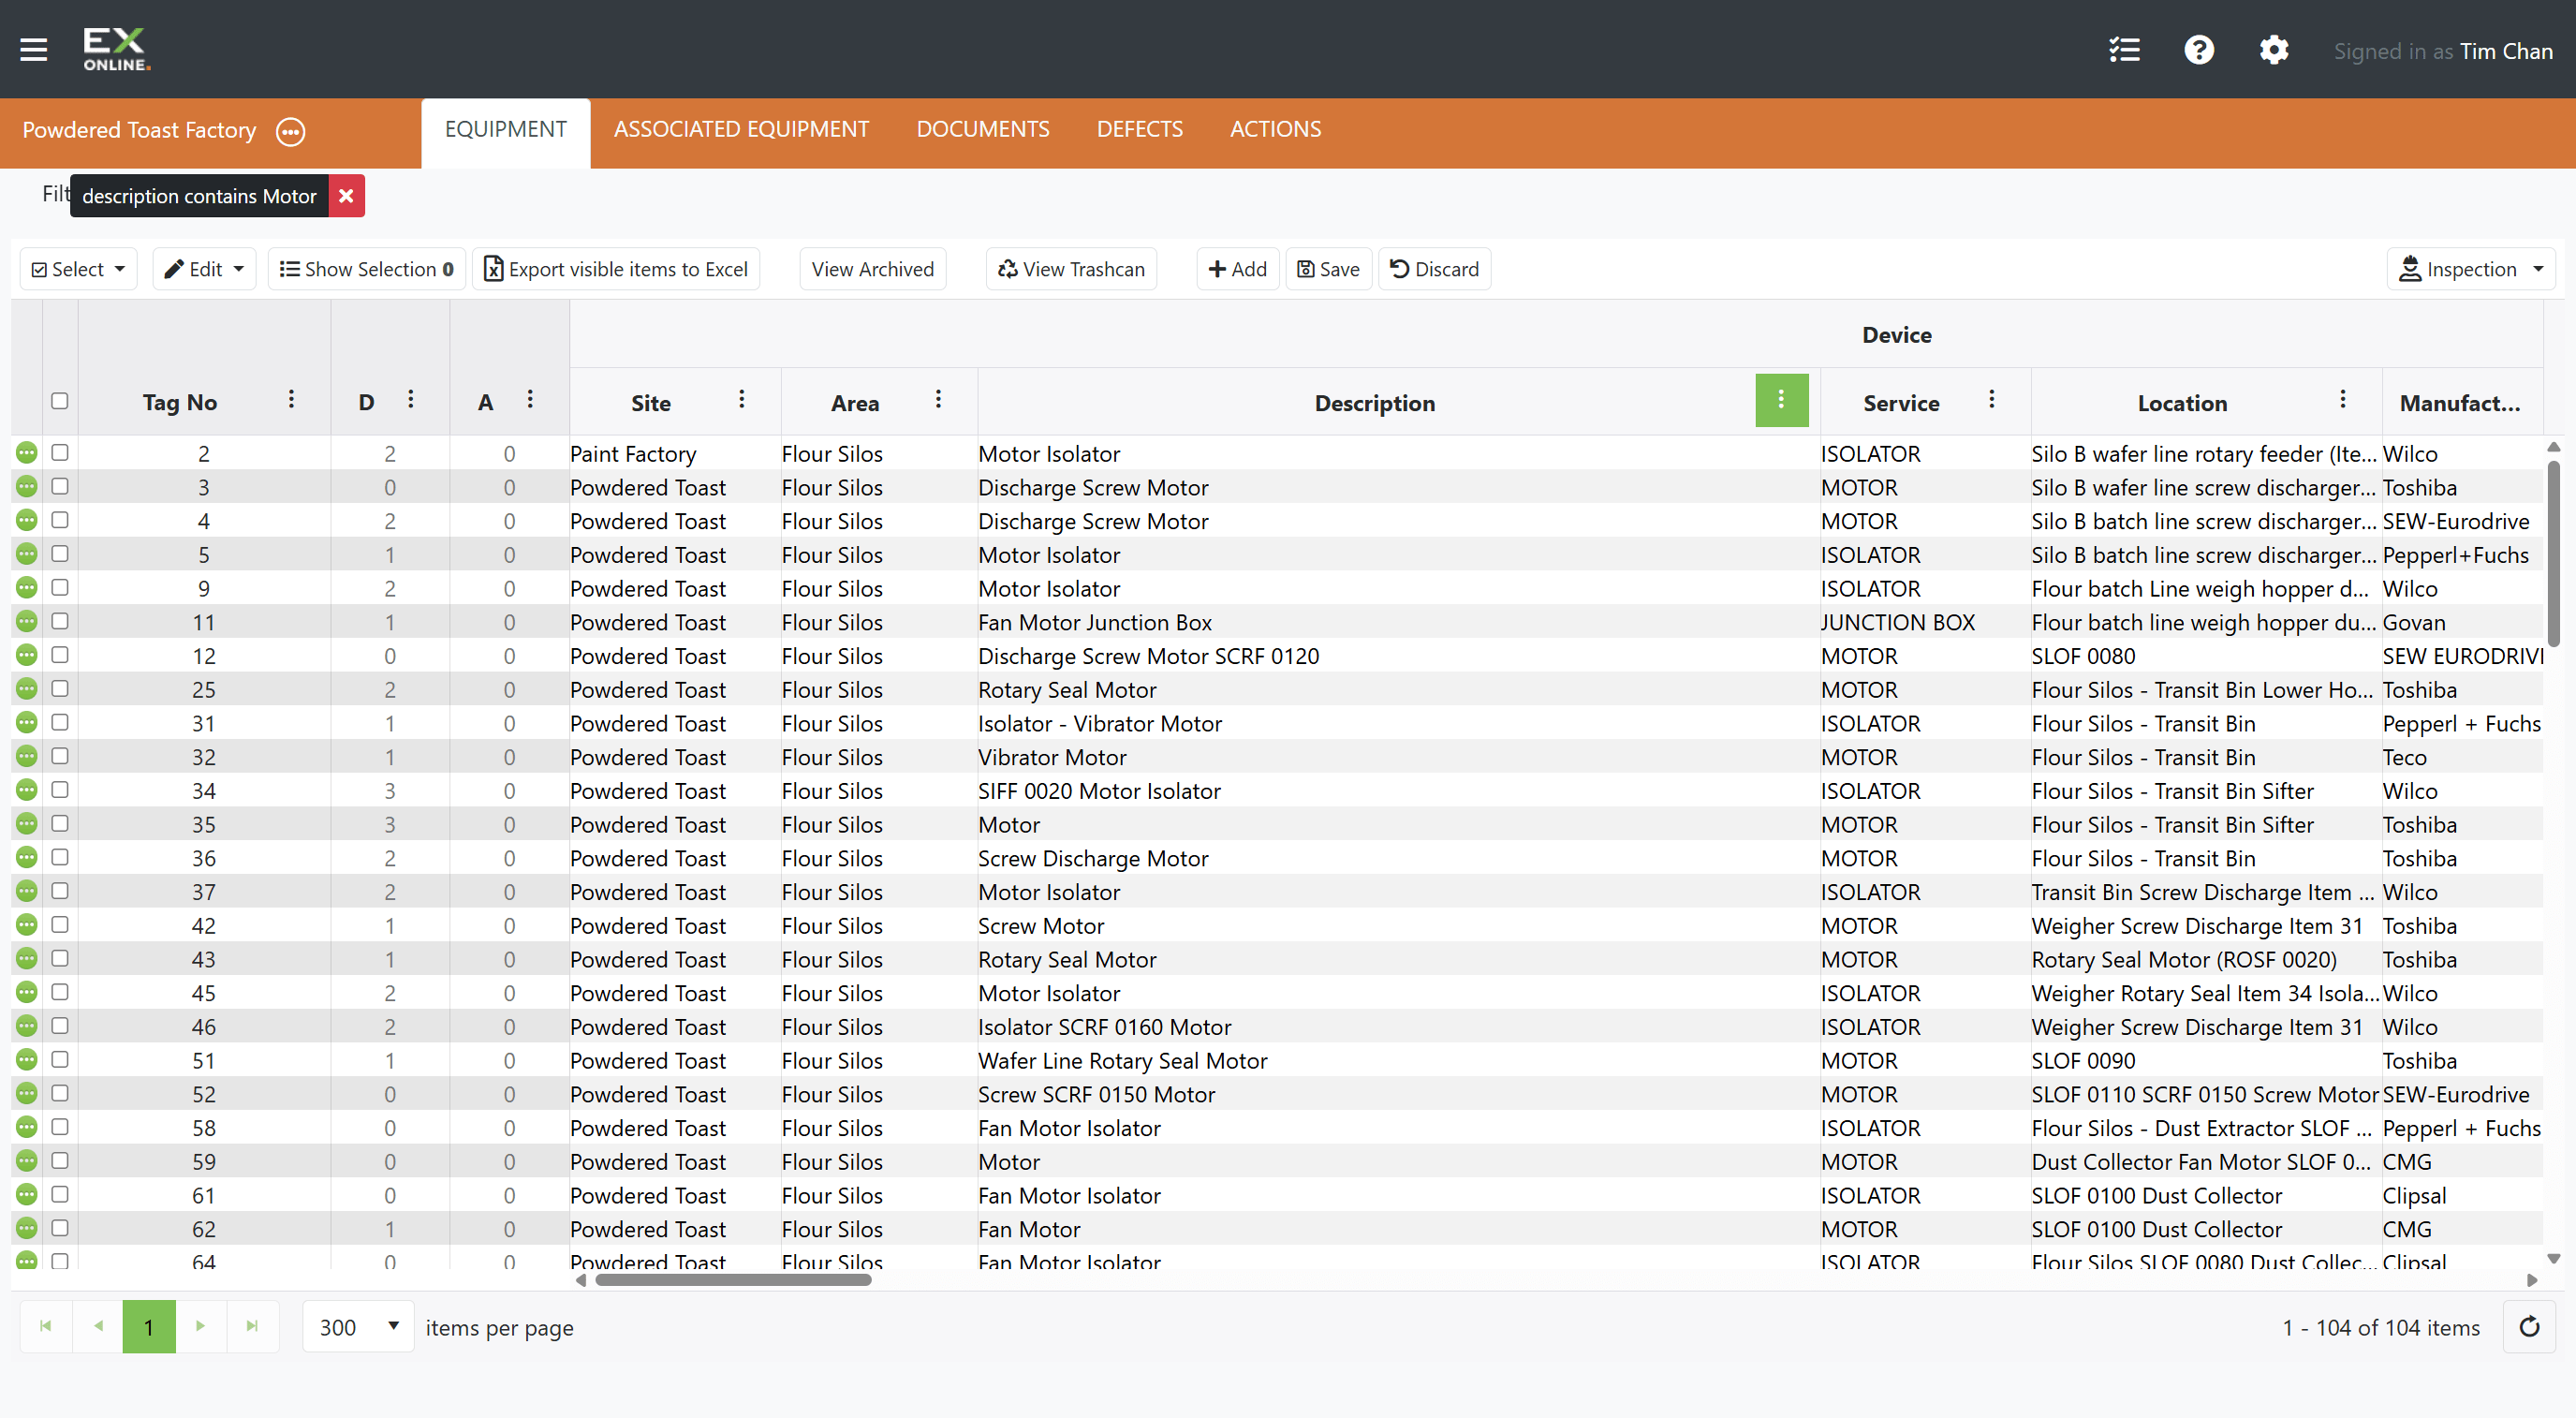Click the green status icon for tag 2
This screenshot has height=1418, width=2576.
point(27,453)
